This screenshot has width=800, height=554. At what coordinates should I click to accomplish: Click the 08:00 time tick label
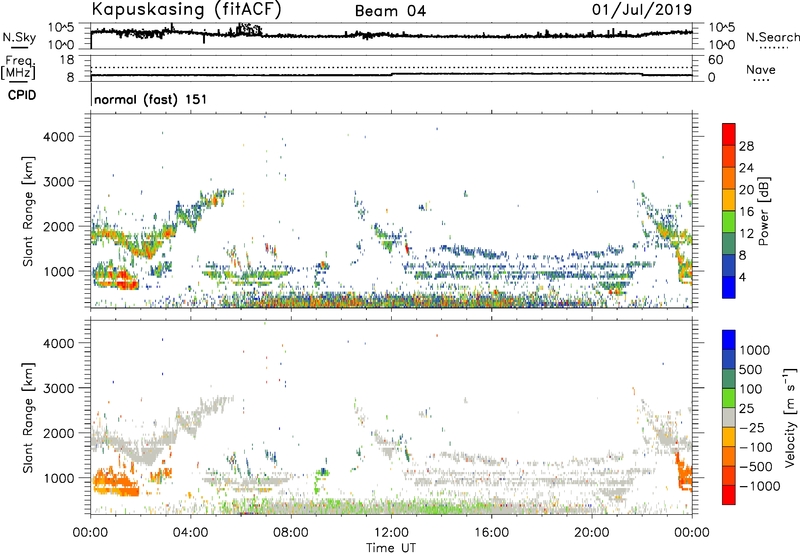pos(291,533)
